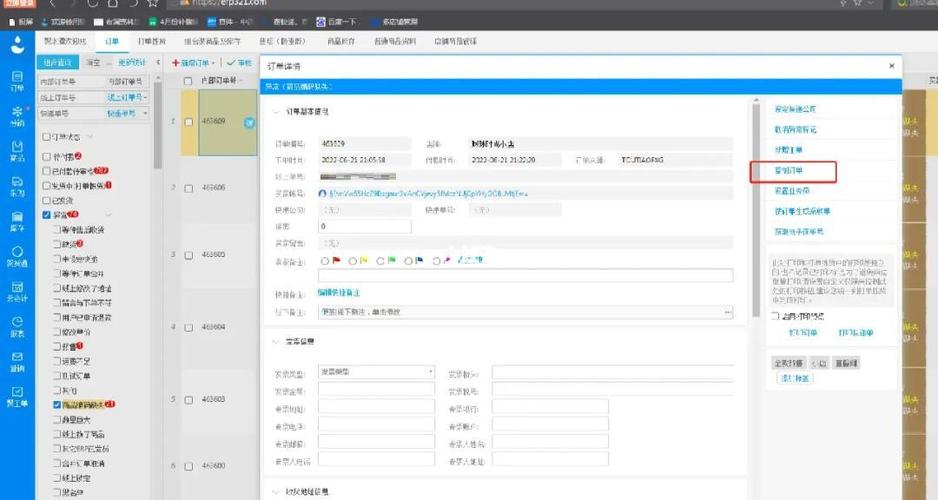Screen dimensions: 938x500
Task: Open the circle icon sidebar module
Action: [x=17, y=255]
